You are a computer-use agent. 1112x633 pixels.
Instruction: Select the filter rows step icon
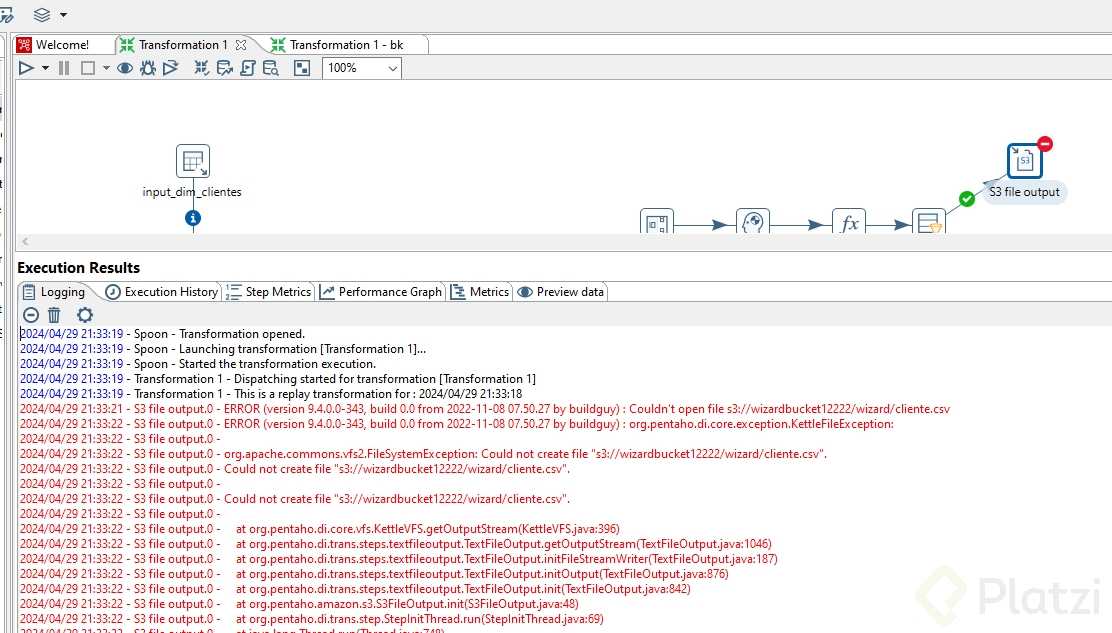929,222
